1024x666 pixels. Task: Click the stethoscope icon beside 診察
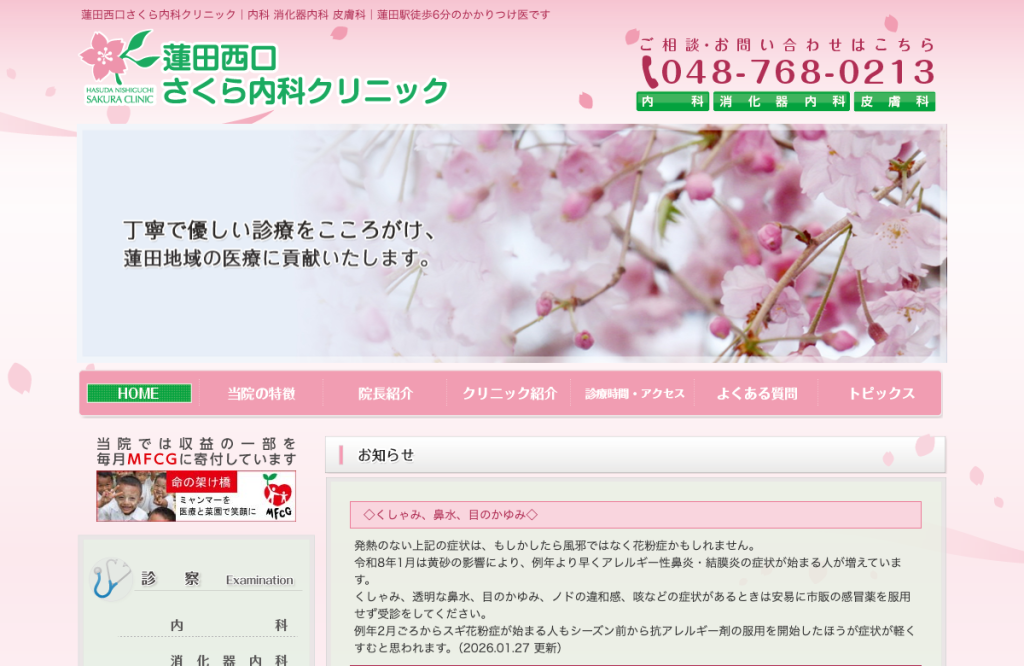[x=110, y=579]
